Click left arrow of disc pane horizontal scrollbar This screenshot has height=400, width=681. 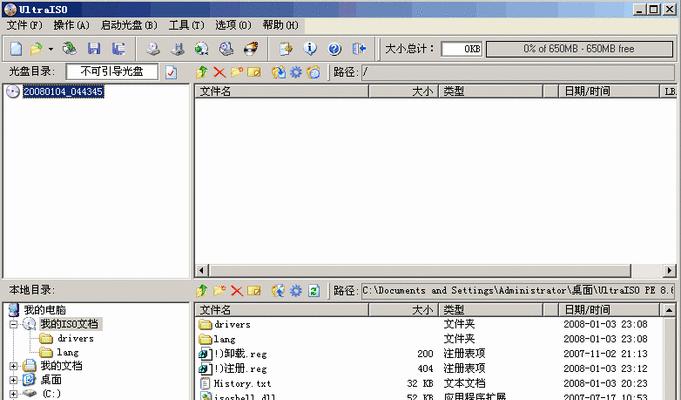click(x=201, y=270)
